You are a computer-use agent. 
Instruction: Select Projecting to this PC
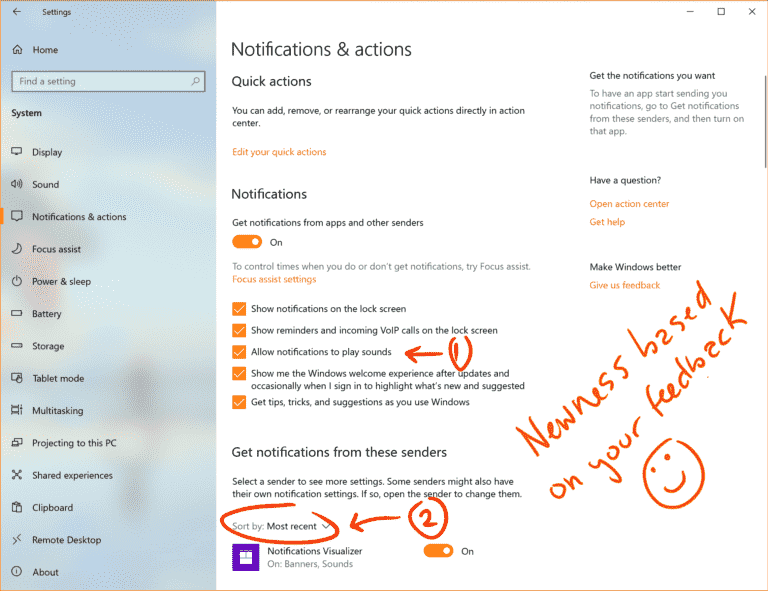coord(74,443)
